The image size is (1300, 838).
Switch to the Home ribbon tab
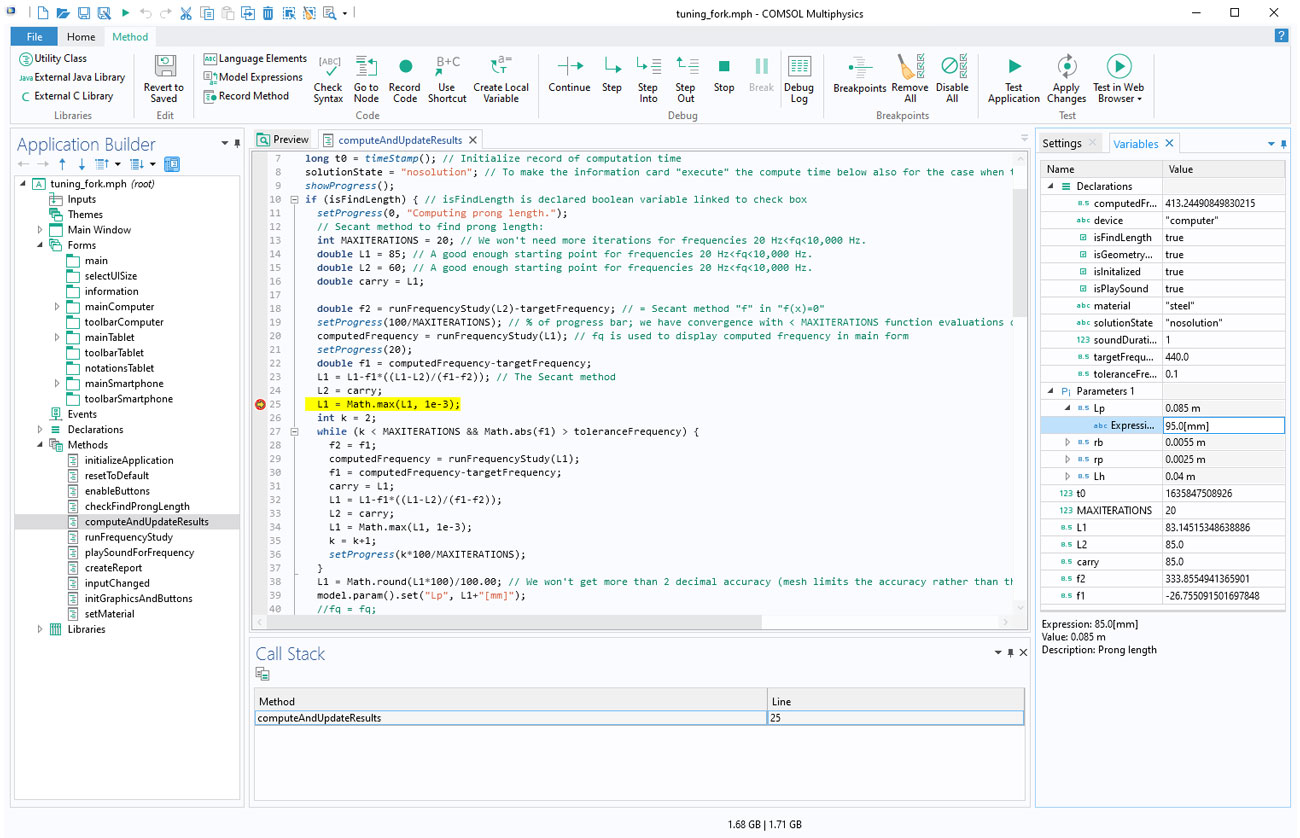pyautogui.click(x=81, y=37)
